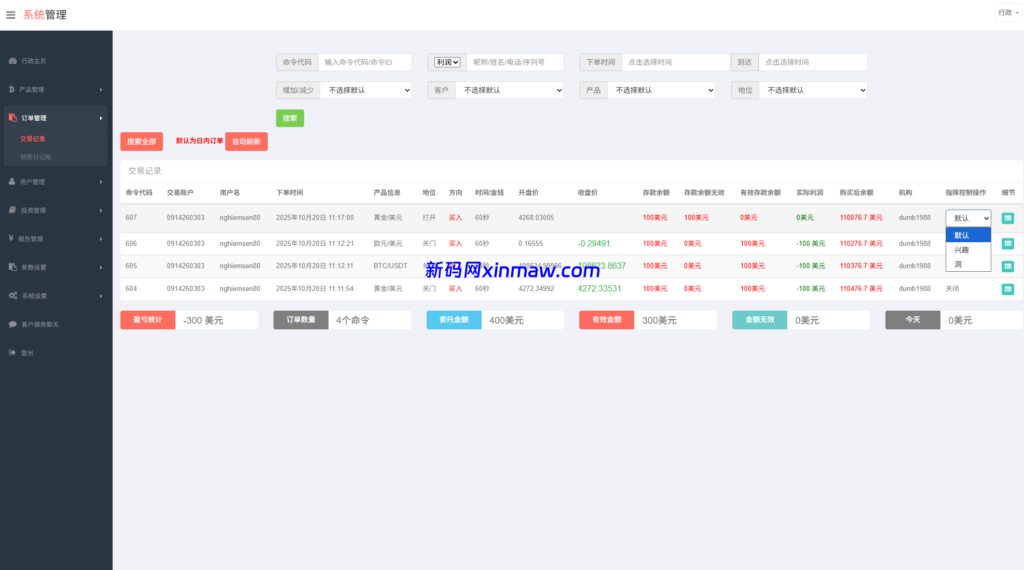
Task: Select 洞 option in open list
Action: (968, 264)
